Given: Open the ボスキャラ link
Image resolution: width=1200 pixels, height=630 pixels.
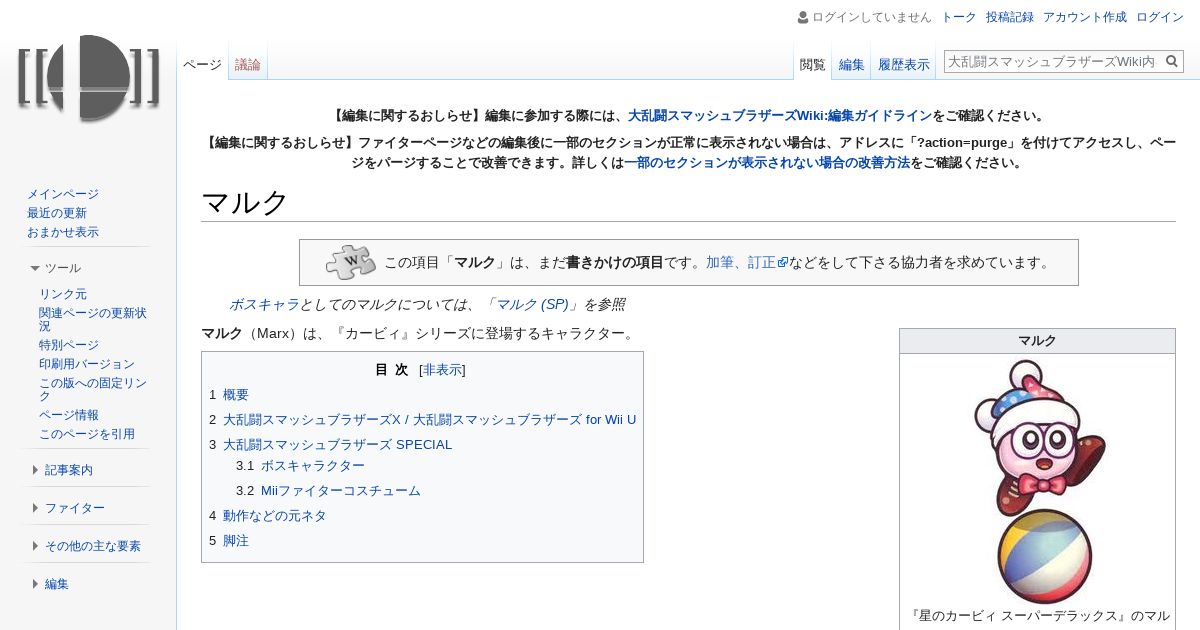Looking at the screenshot, I should pyautogui.click(x=264, y=305).
